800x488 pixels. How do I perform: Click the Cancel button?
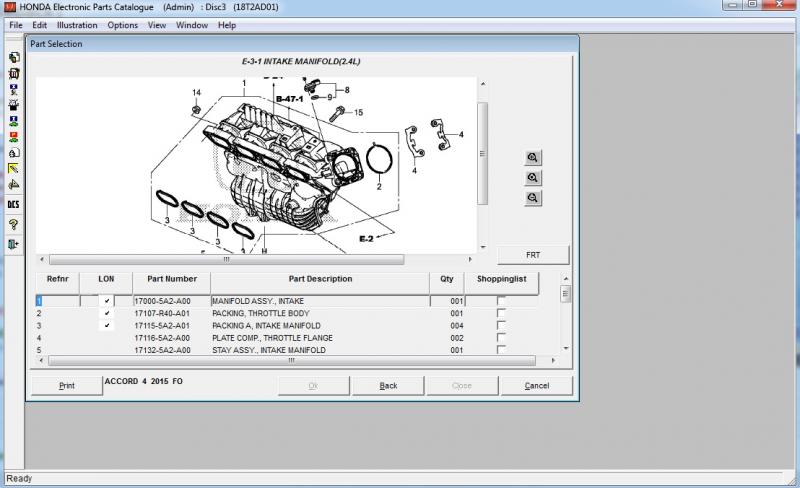click(537, 385)
